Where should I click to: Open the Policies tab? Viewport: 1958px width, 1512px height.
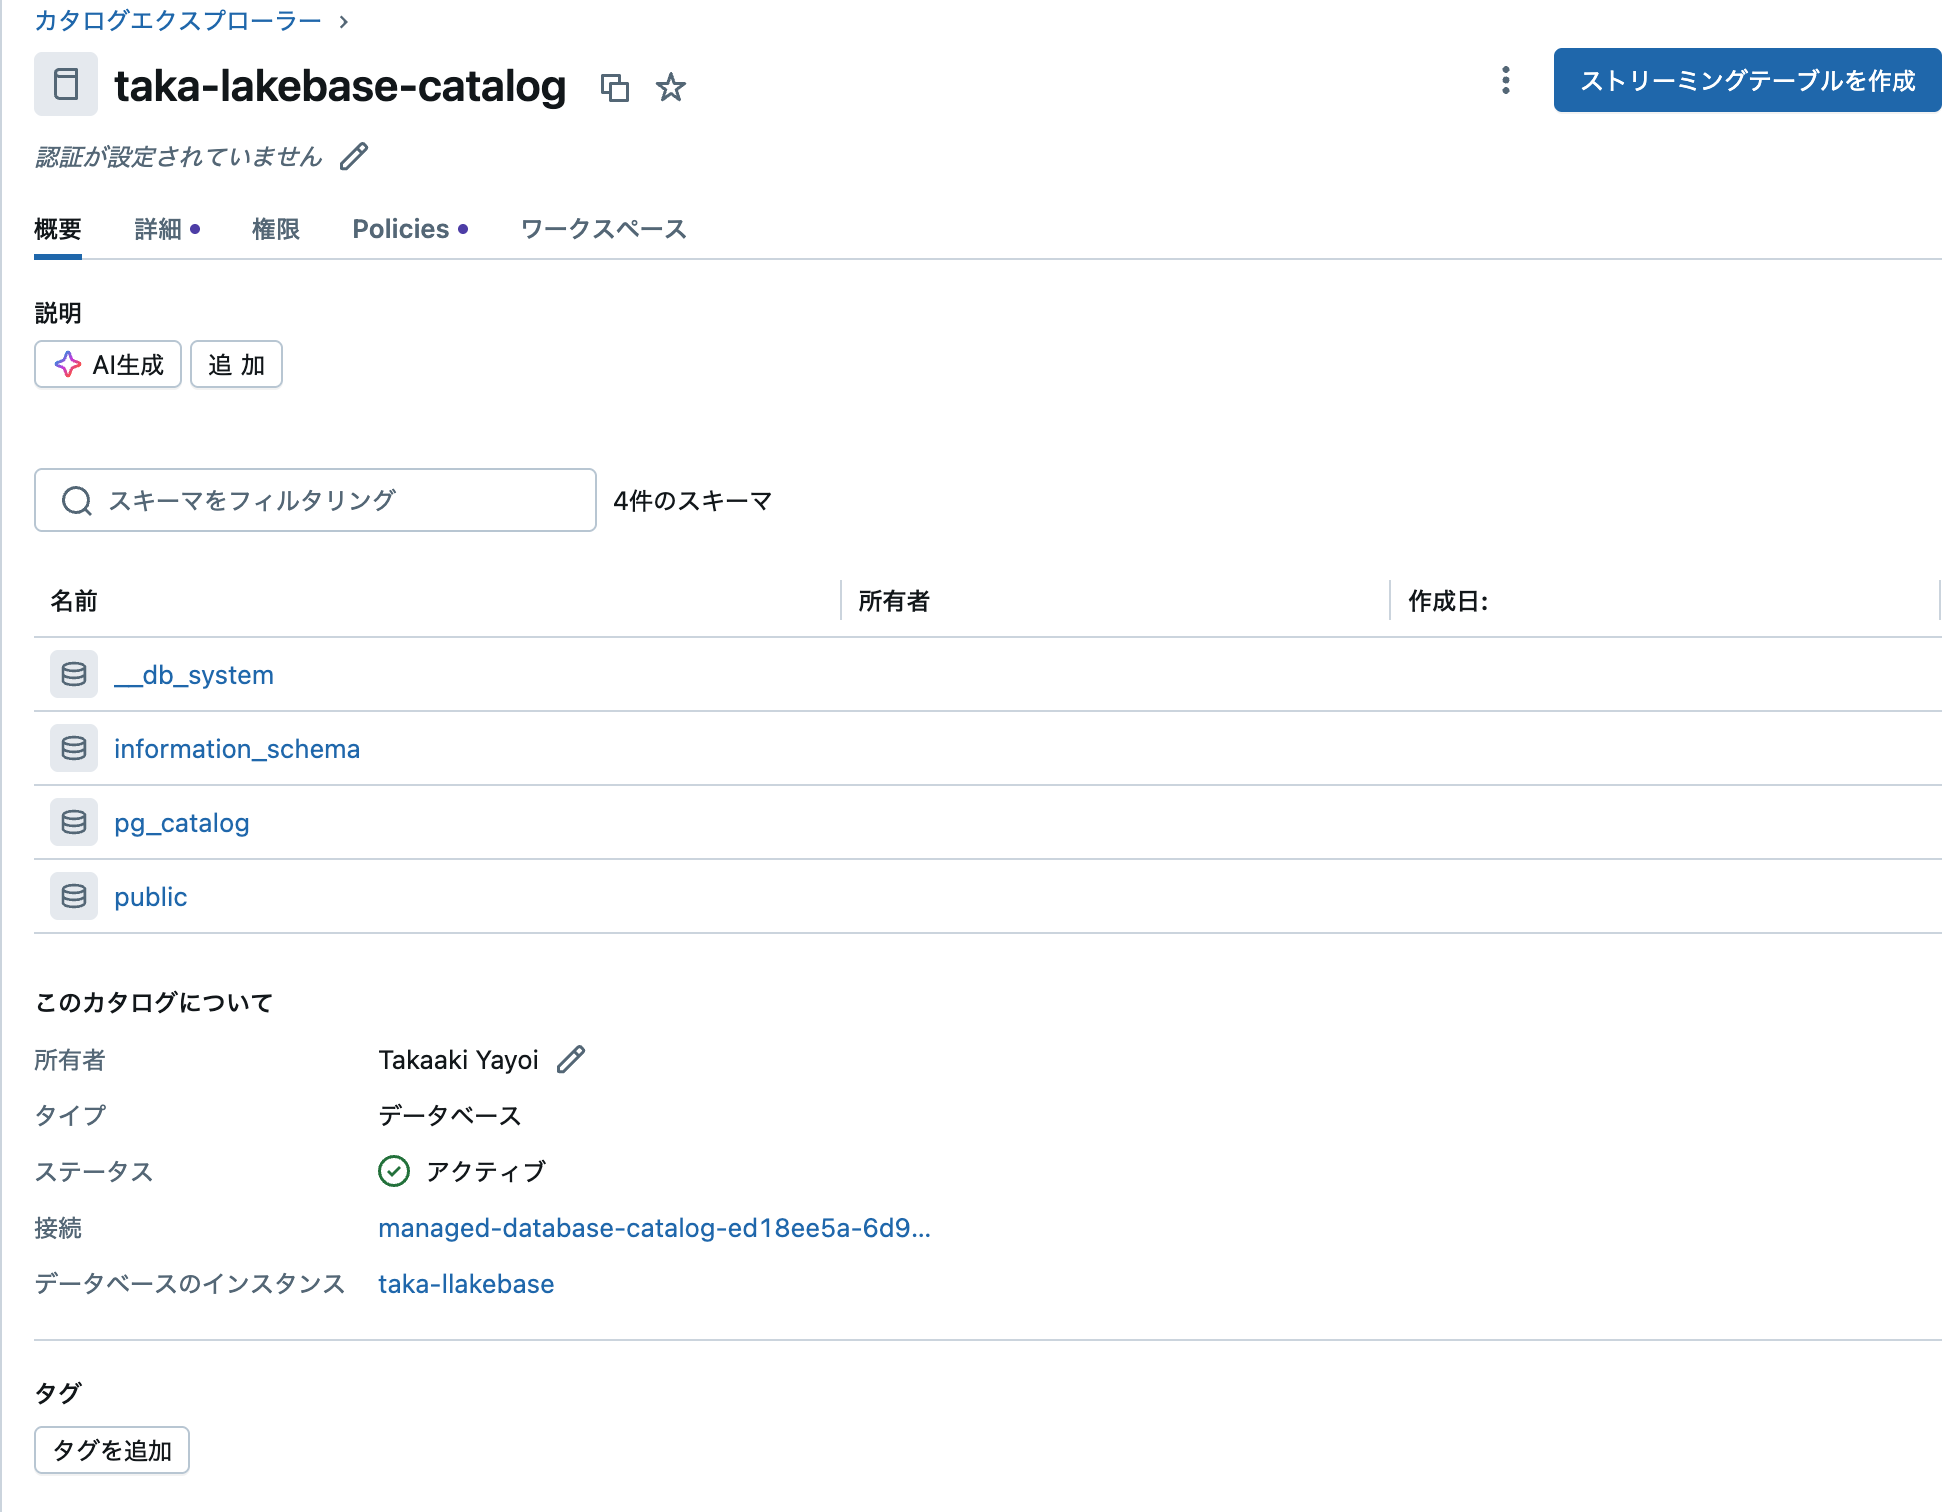pos(400,228)
